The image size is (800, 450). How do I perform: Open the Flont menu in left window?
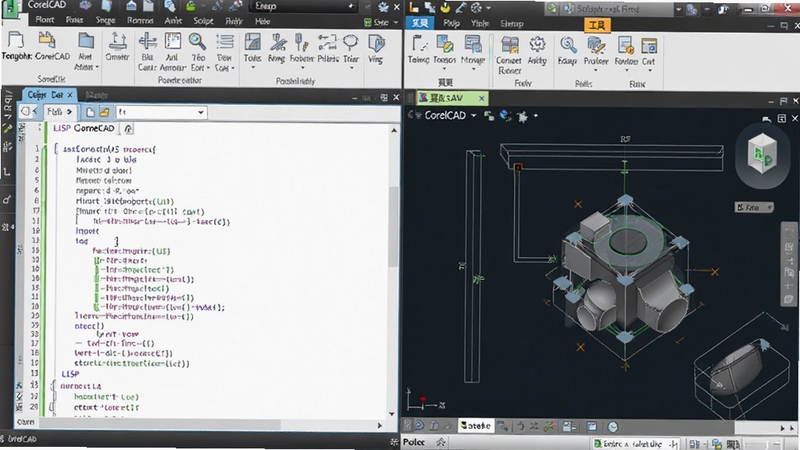click(45, 20)
